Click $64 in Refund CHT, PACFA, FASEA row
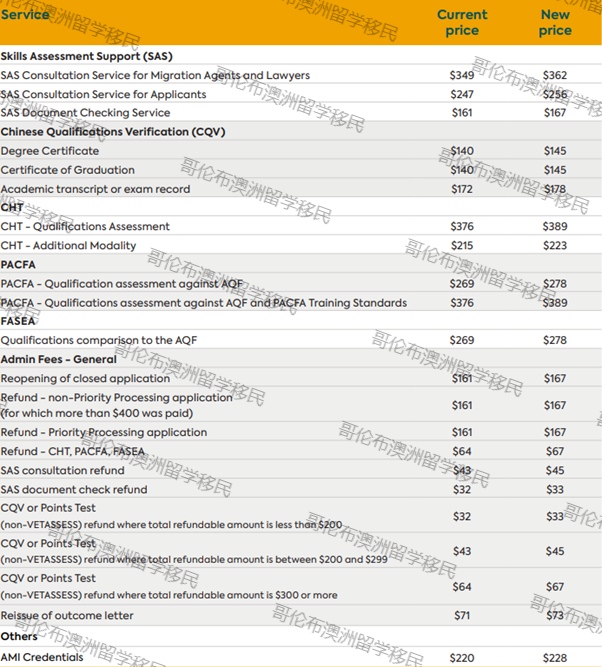The image size is (602, 667). coord(462,451)
